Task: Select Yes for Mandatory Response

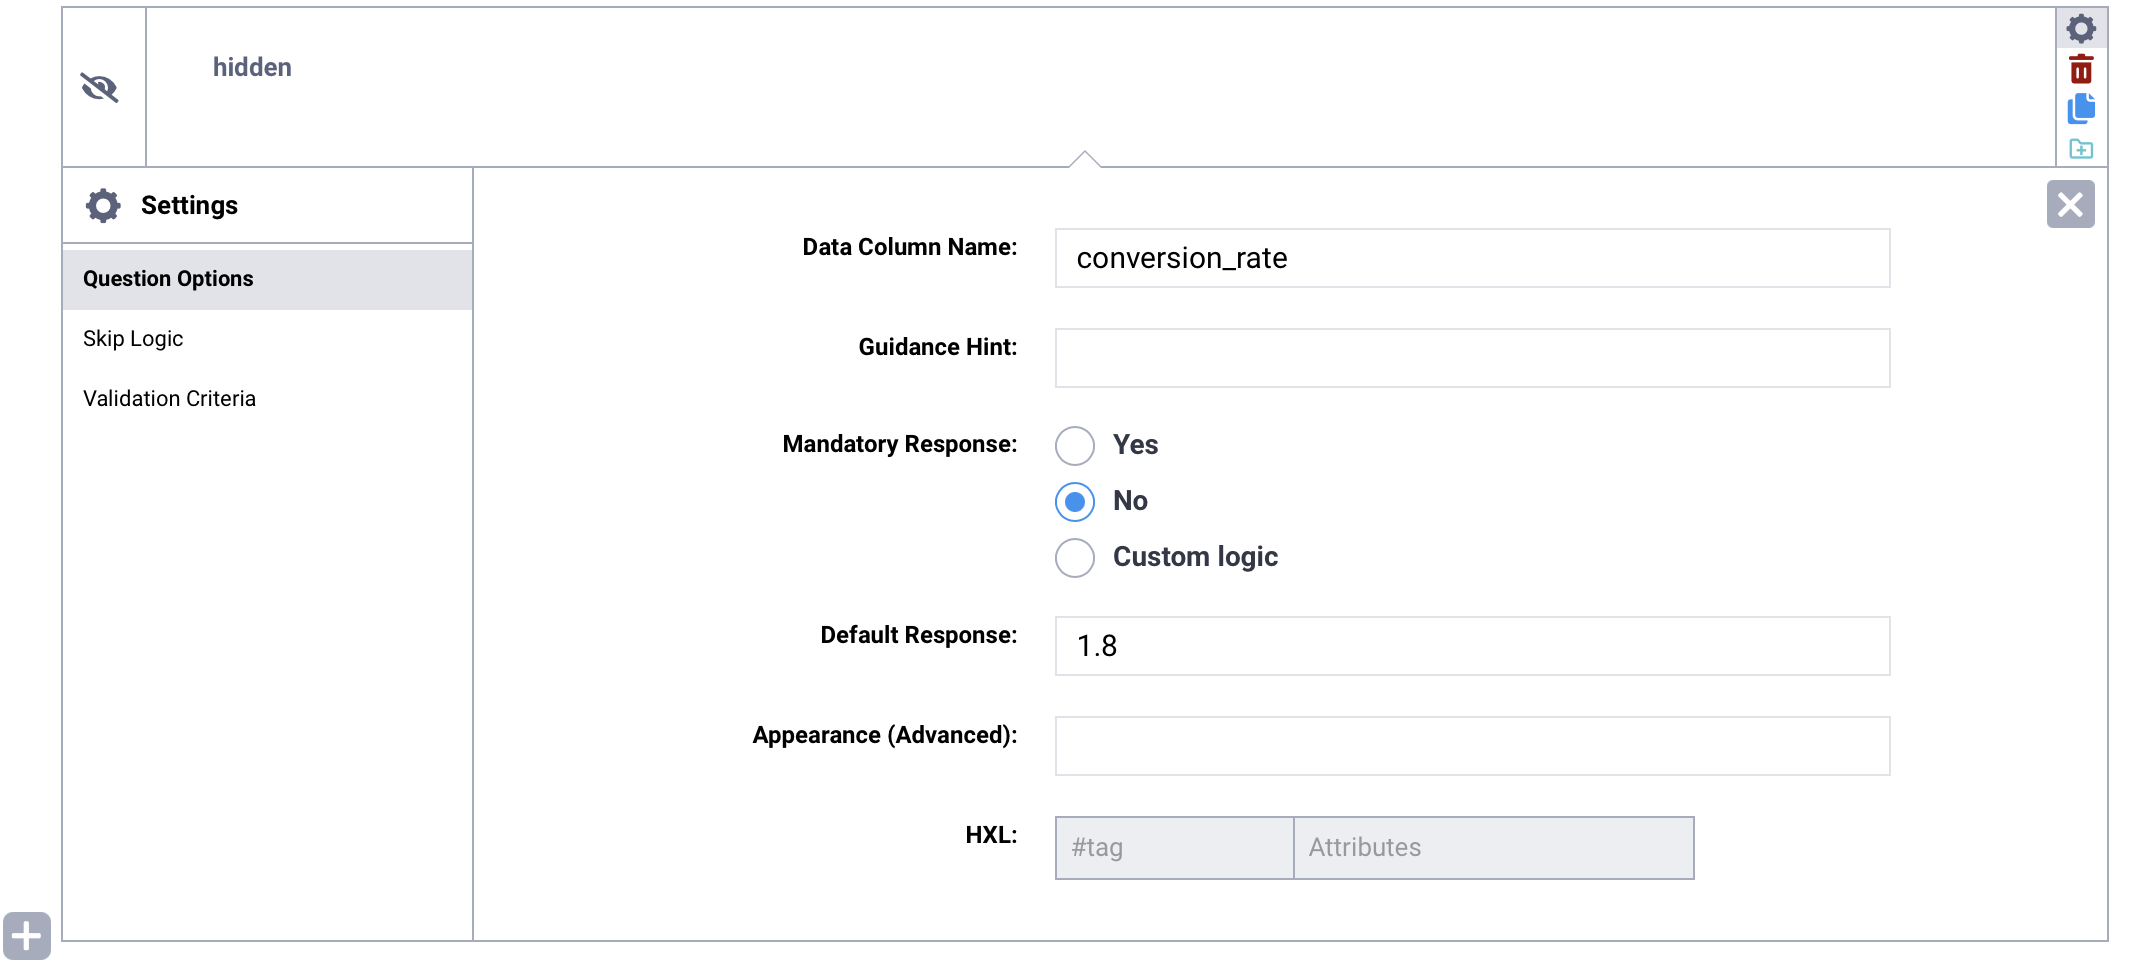Action: (x=1074, y=446)
